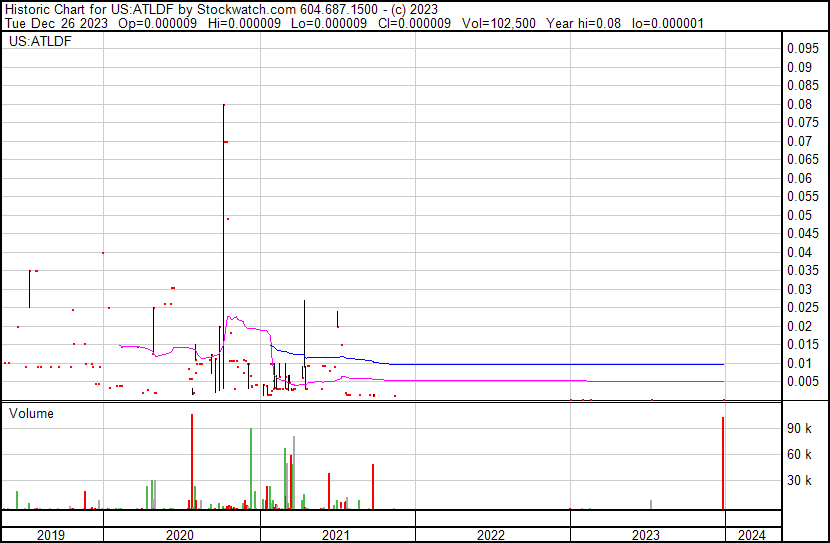Viewport: 830px width, 543px height.
Task: Select the 2020 year label on timeline
Action: point(180,535)
